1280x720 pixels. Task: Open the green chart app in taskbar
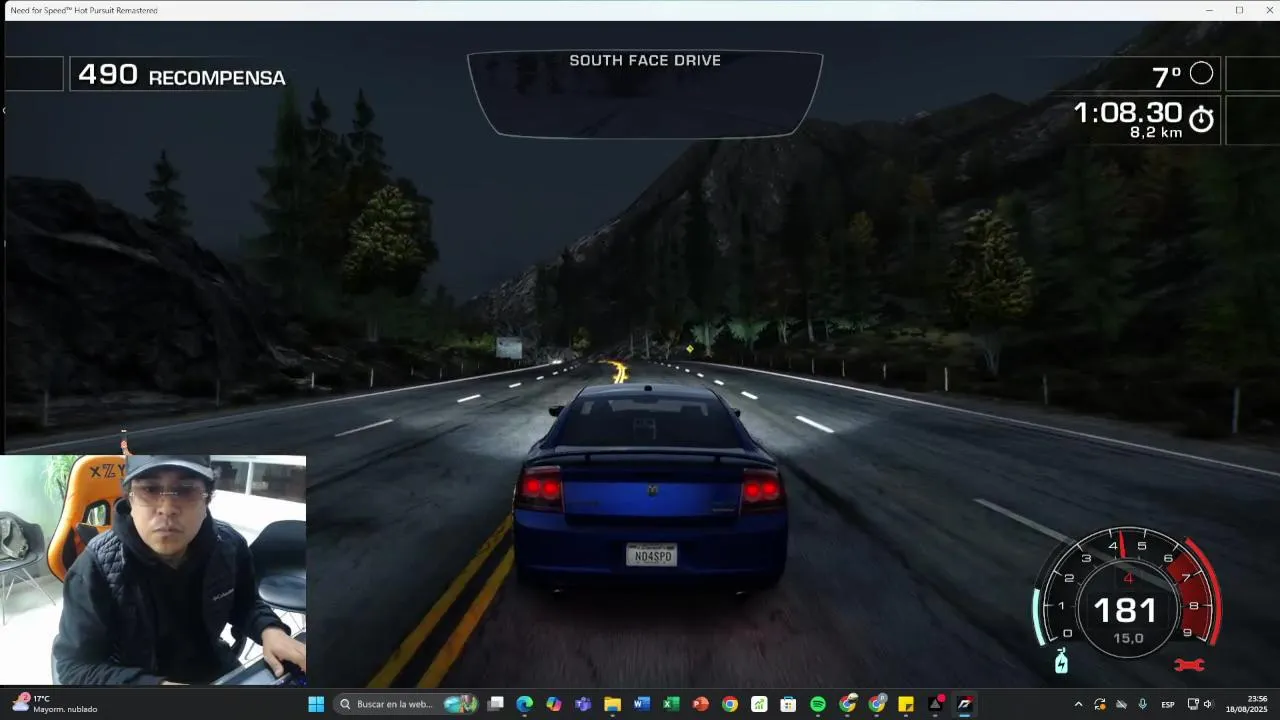(759, 704)
